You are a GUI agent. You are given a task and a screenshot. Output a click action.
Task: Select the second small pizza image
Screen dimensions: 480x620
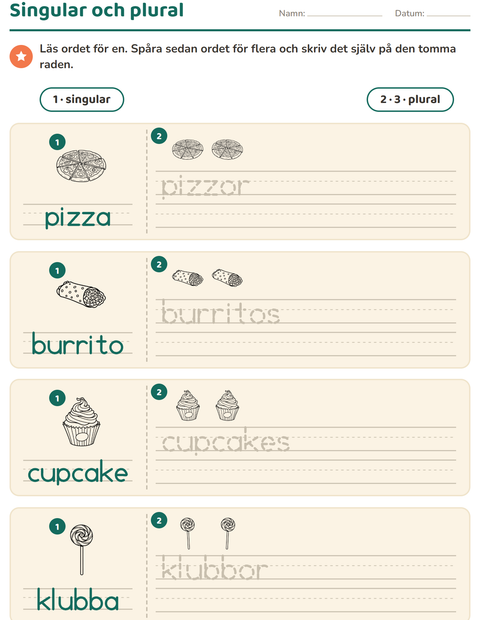[x=227, y=149]
